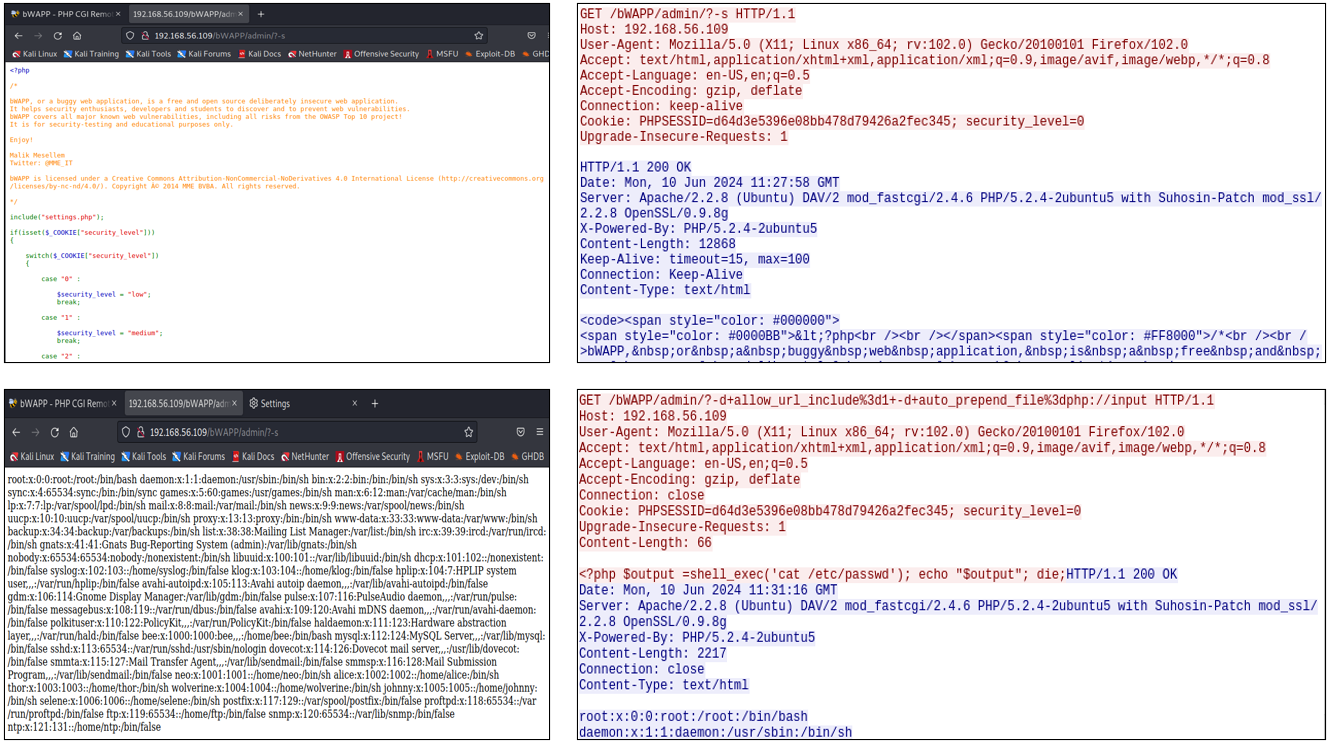Screen dimensions: 1332x744
Task: Open MSFU bookmark in top browser
Action: click(x=442, y=54)
